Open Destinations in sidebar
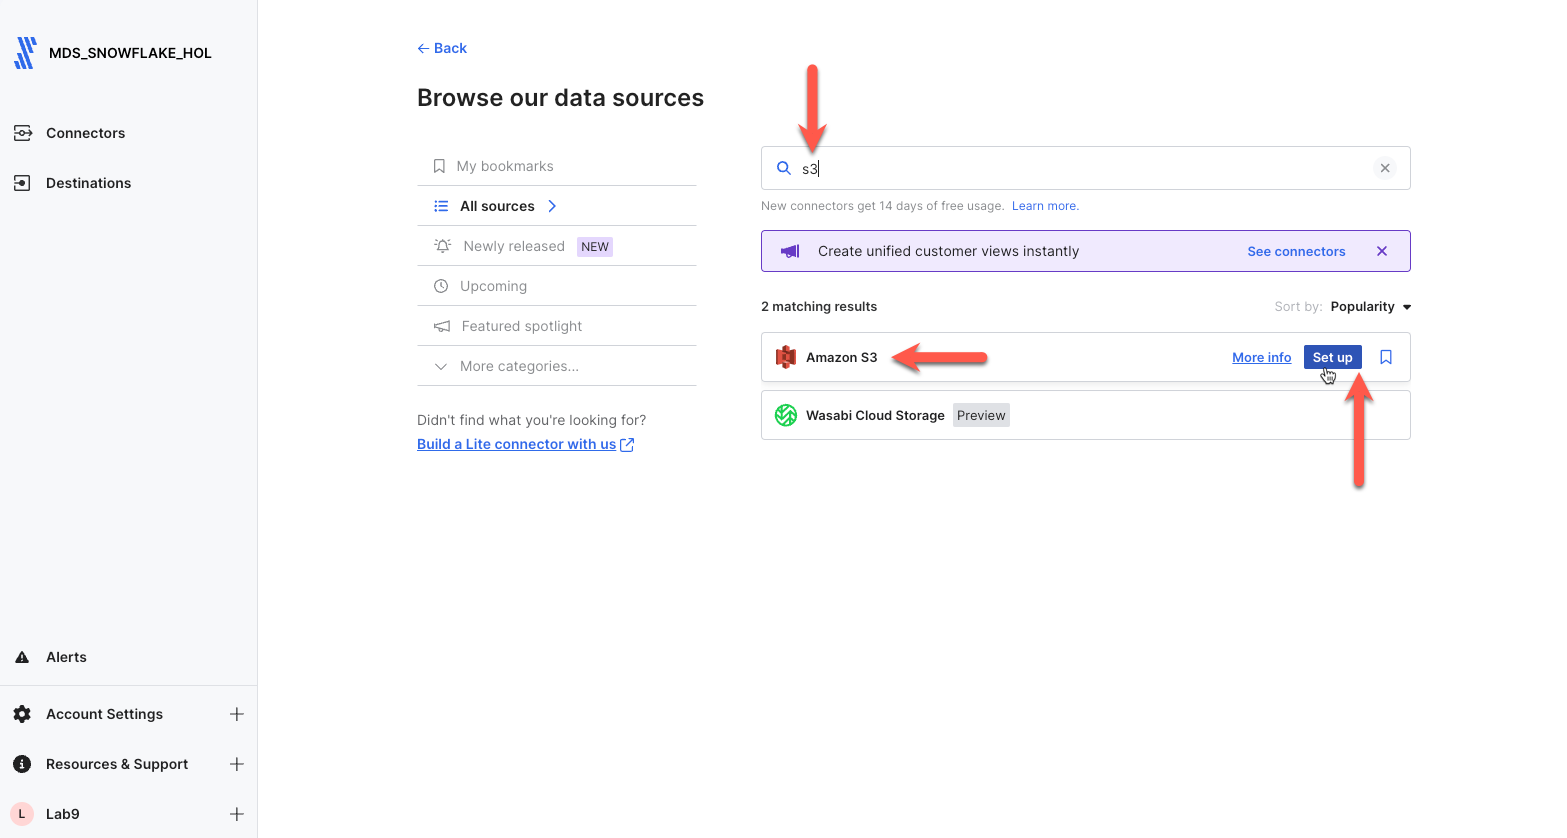The height and width of the screenshot is (838, 1567). (x=88, y=183)
